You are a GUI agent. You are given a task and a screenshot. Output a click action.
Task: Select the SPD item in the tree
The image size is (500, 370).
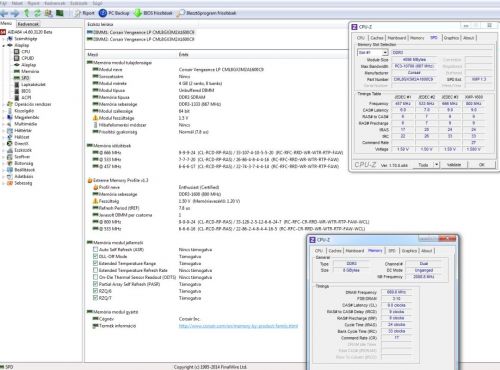click(22, 78)
